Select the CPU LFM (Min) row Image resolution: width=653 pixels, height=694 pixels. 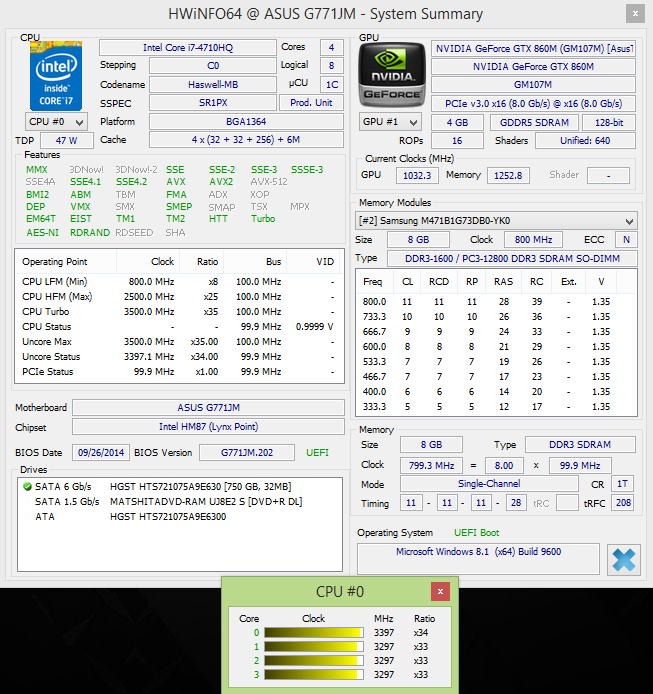pos(179,282)
